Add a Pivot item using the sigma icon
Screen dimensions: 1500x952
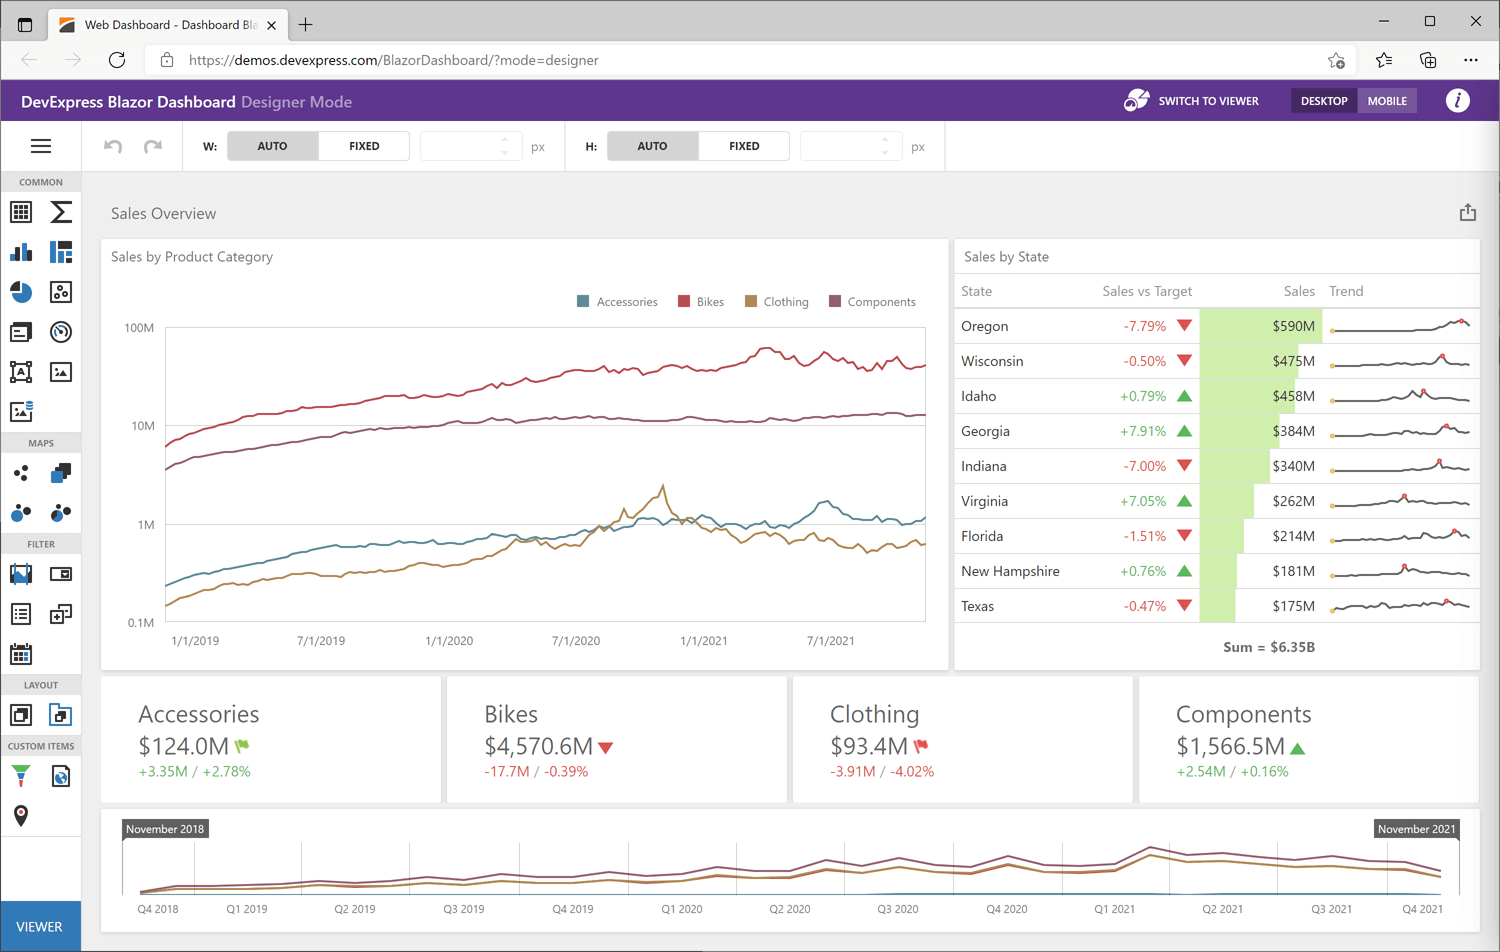(61, 212)
